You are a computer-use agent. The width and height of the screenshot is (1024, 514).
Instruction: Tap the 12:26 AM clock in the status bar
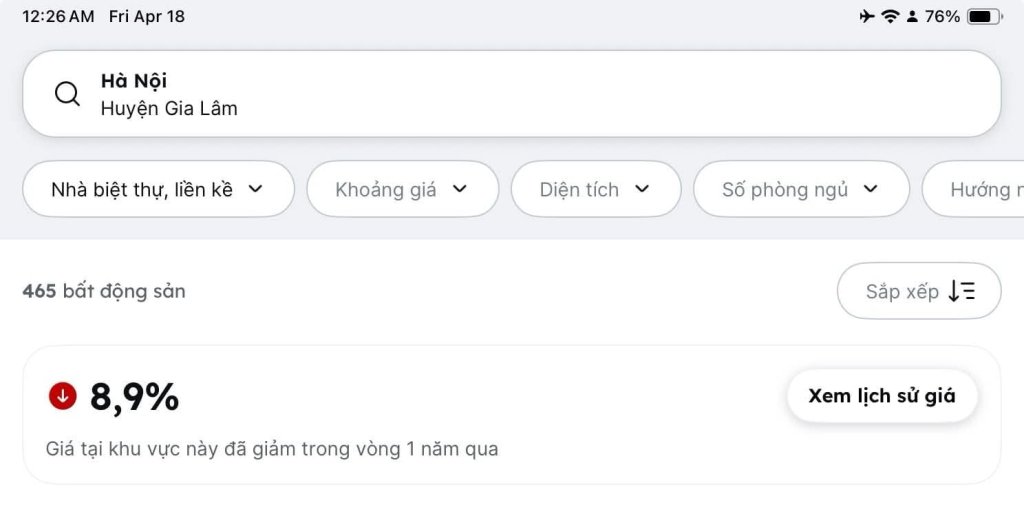[58, 17]
